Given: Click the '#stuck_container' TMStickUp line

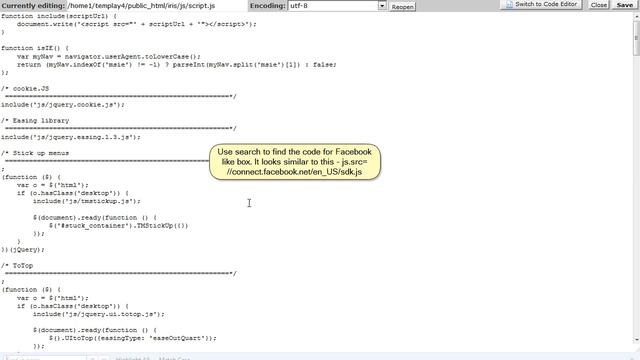Looking at the screenshot, I should (x=118, y=226).
